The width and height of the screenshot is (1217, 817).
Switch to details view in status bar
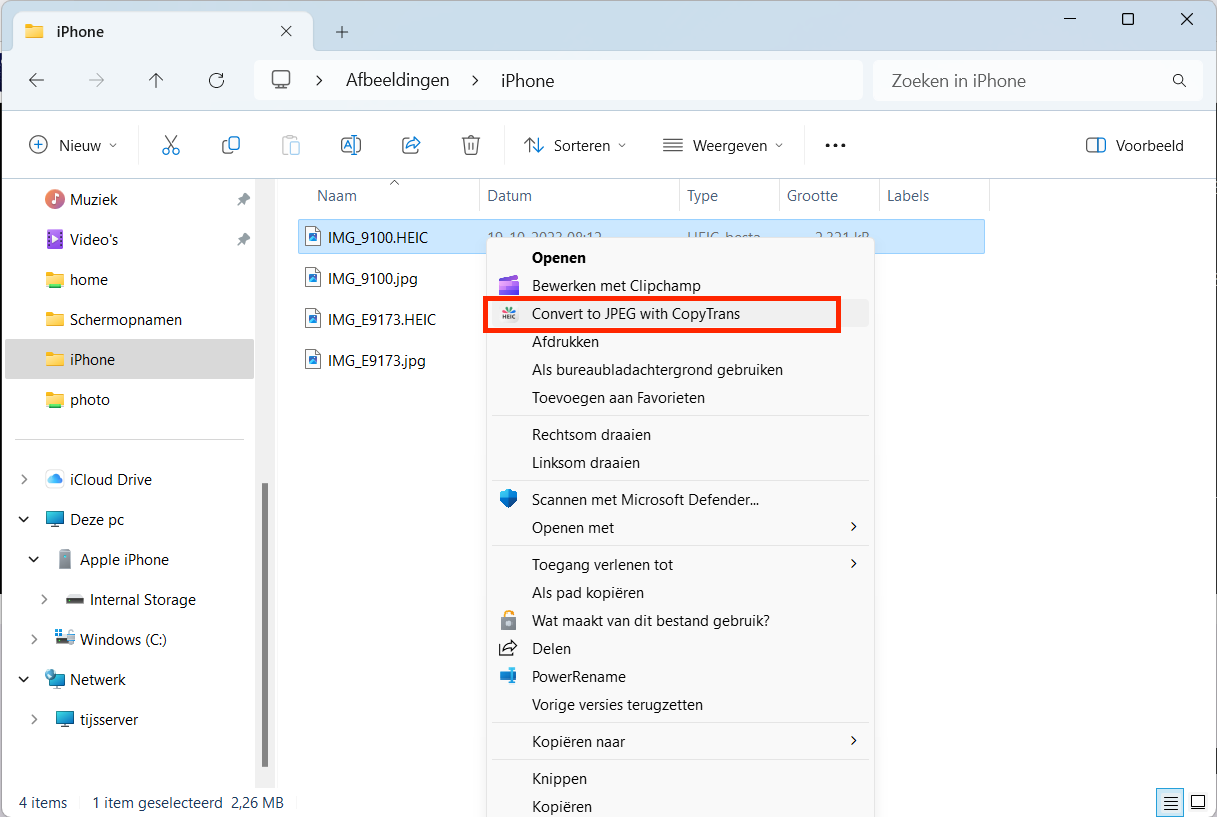[x=1169, y=803]
